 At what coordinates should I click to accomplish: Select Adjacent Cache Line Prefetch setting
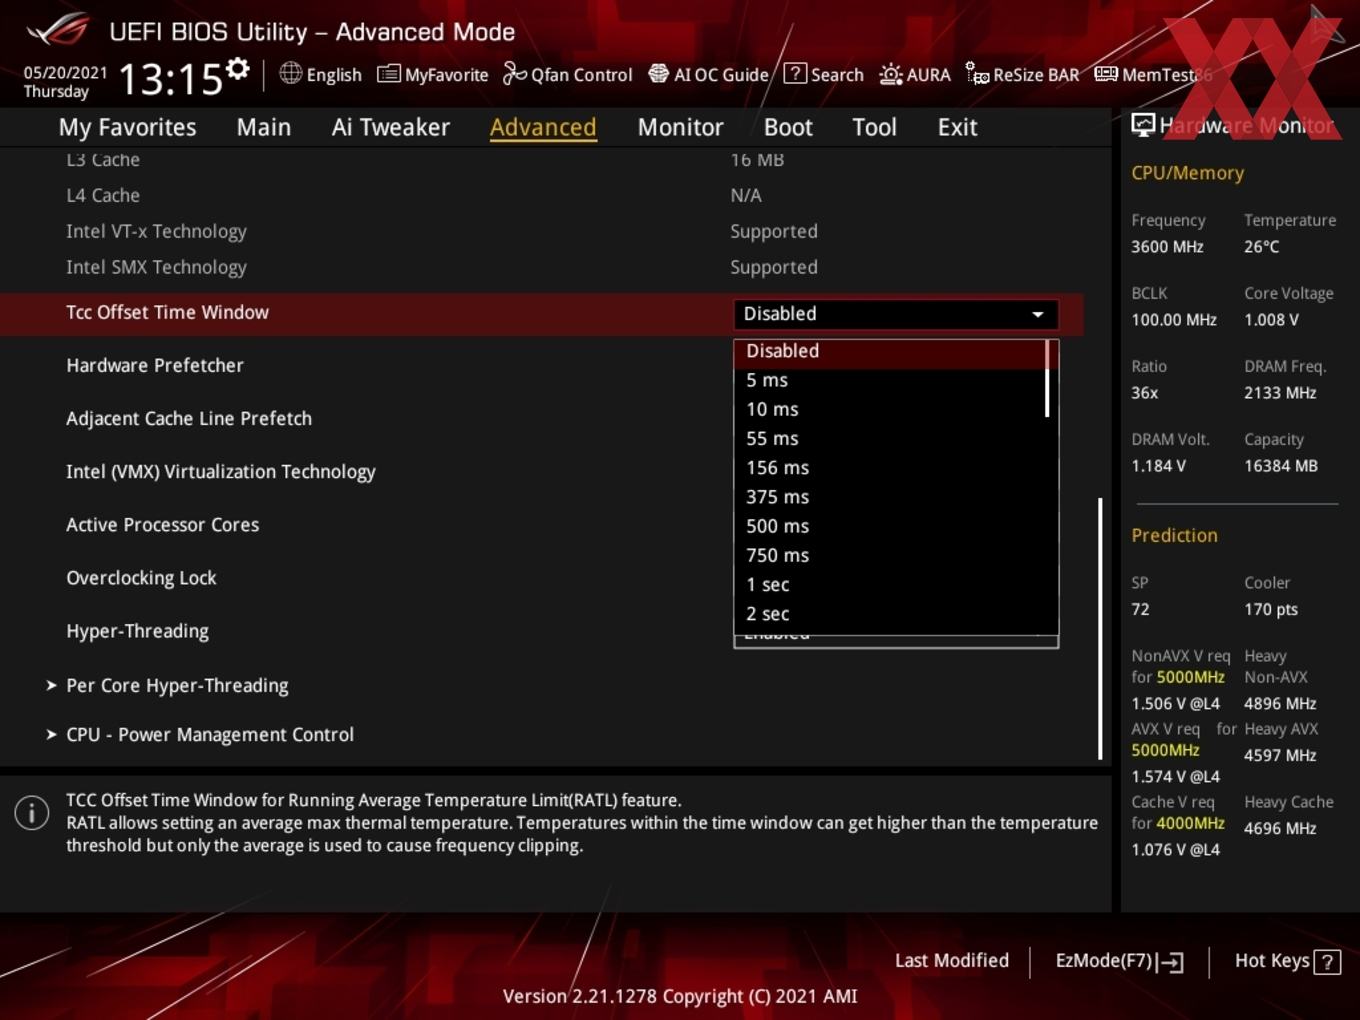click(x=189, y=418)
